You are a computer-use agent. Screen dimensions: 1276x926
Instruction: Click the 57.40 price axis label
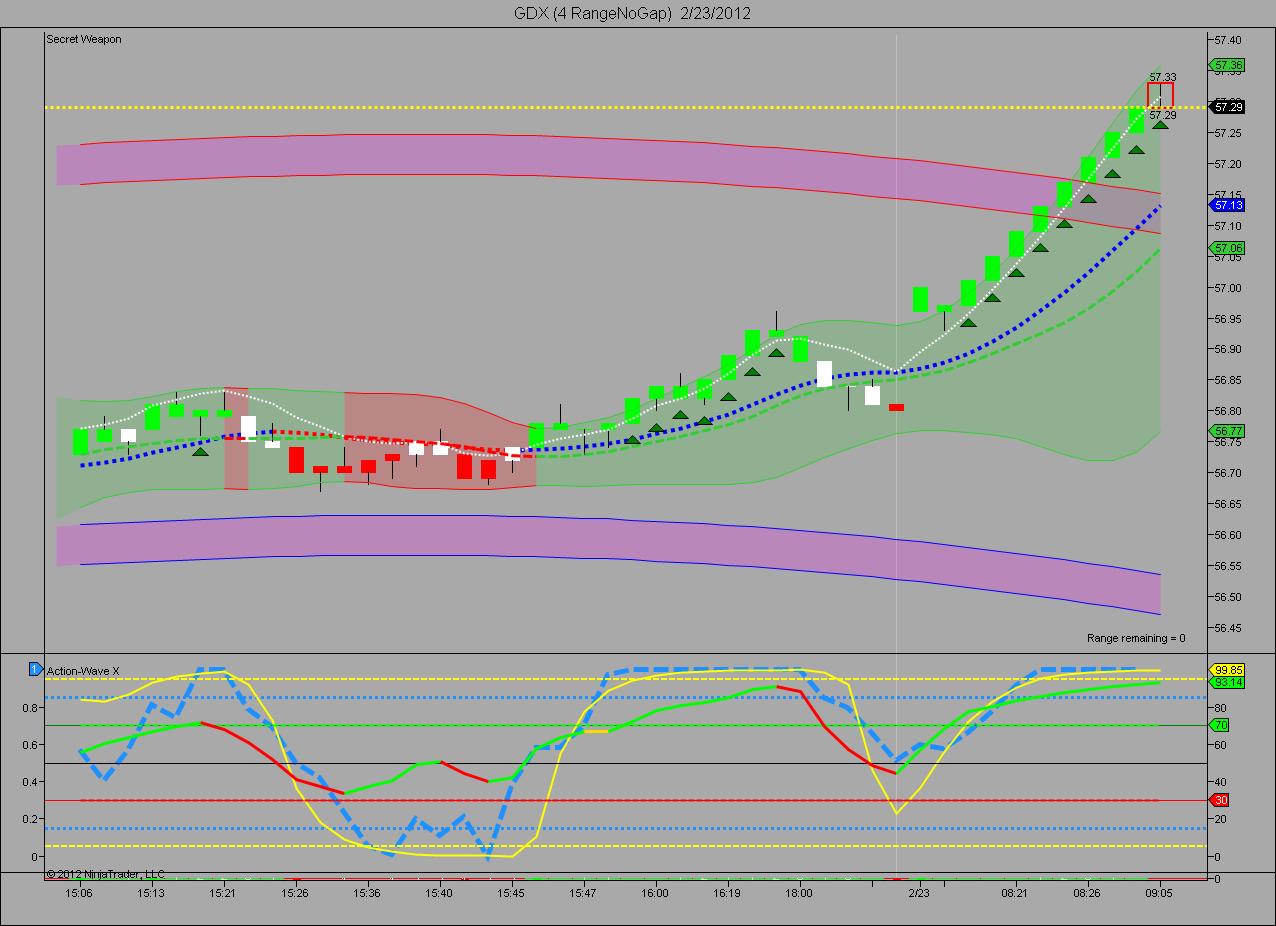(1228, 40)
